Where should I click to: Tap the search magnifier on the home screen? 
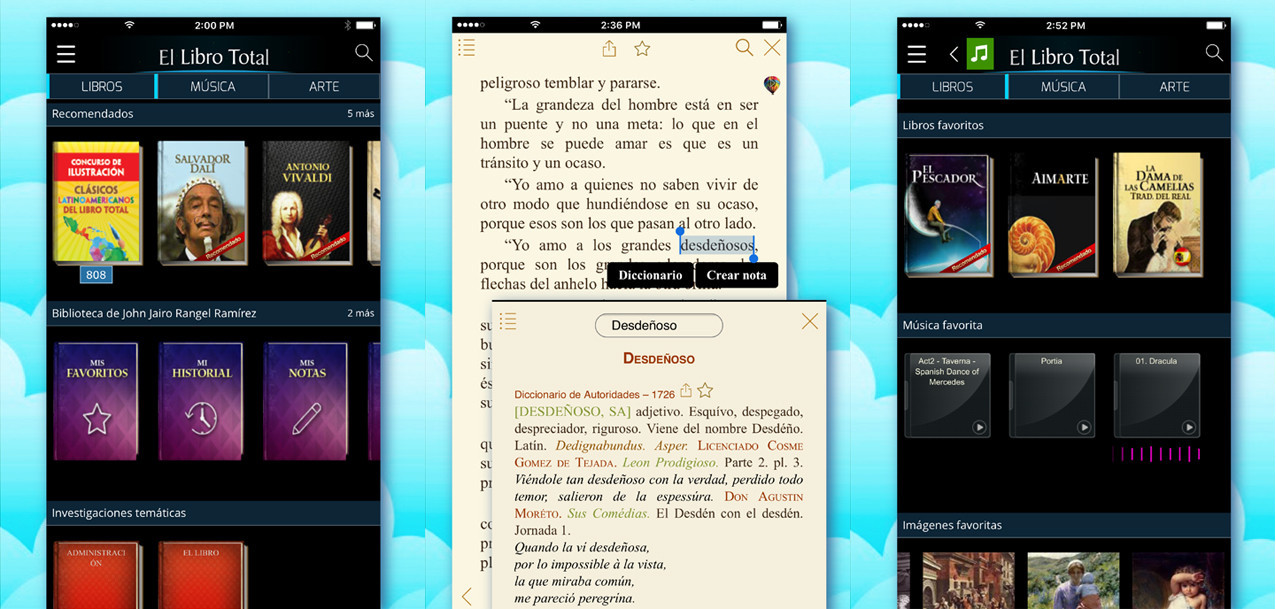[x=363, y=54]
